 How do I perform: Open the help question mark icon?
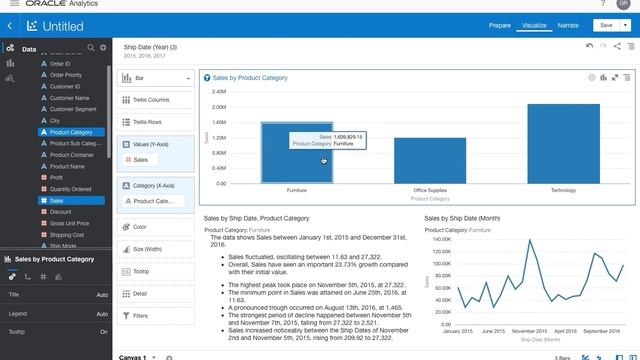tap(603, 4)
